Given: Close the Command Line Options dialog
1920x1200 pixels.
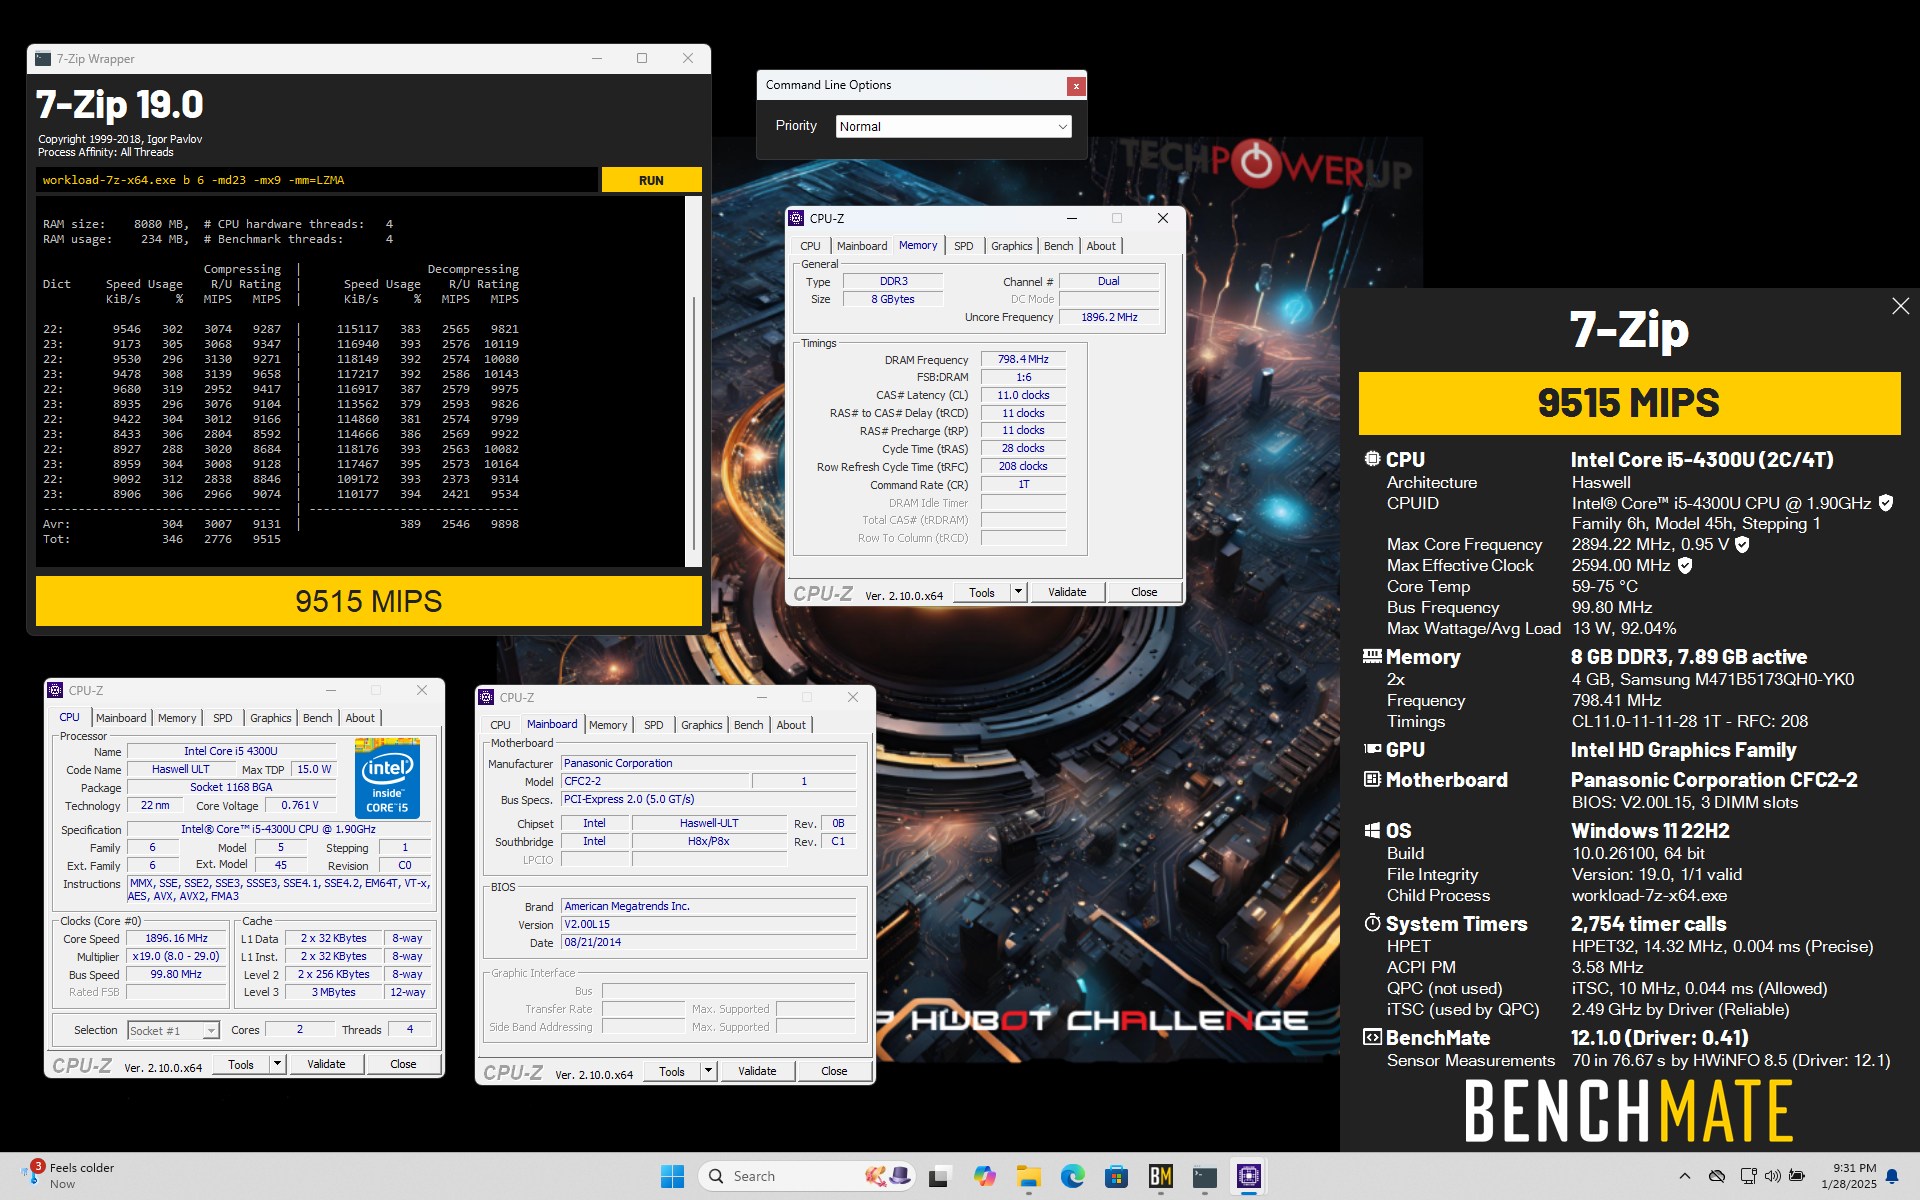Looking at the screenshot, I should (x=1076, y=86).
